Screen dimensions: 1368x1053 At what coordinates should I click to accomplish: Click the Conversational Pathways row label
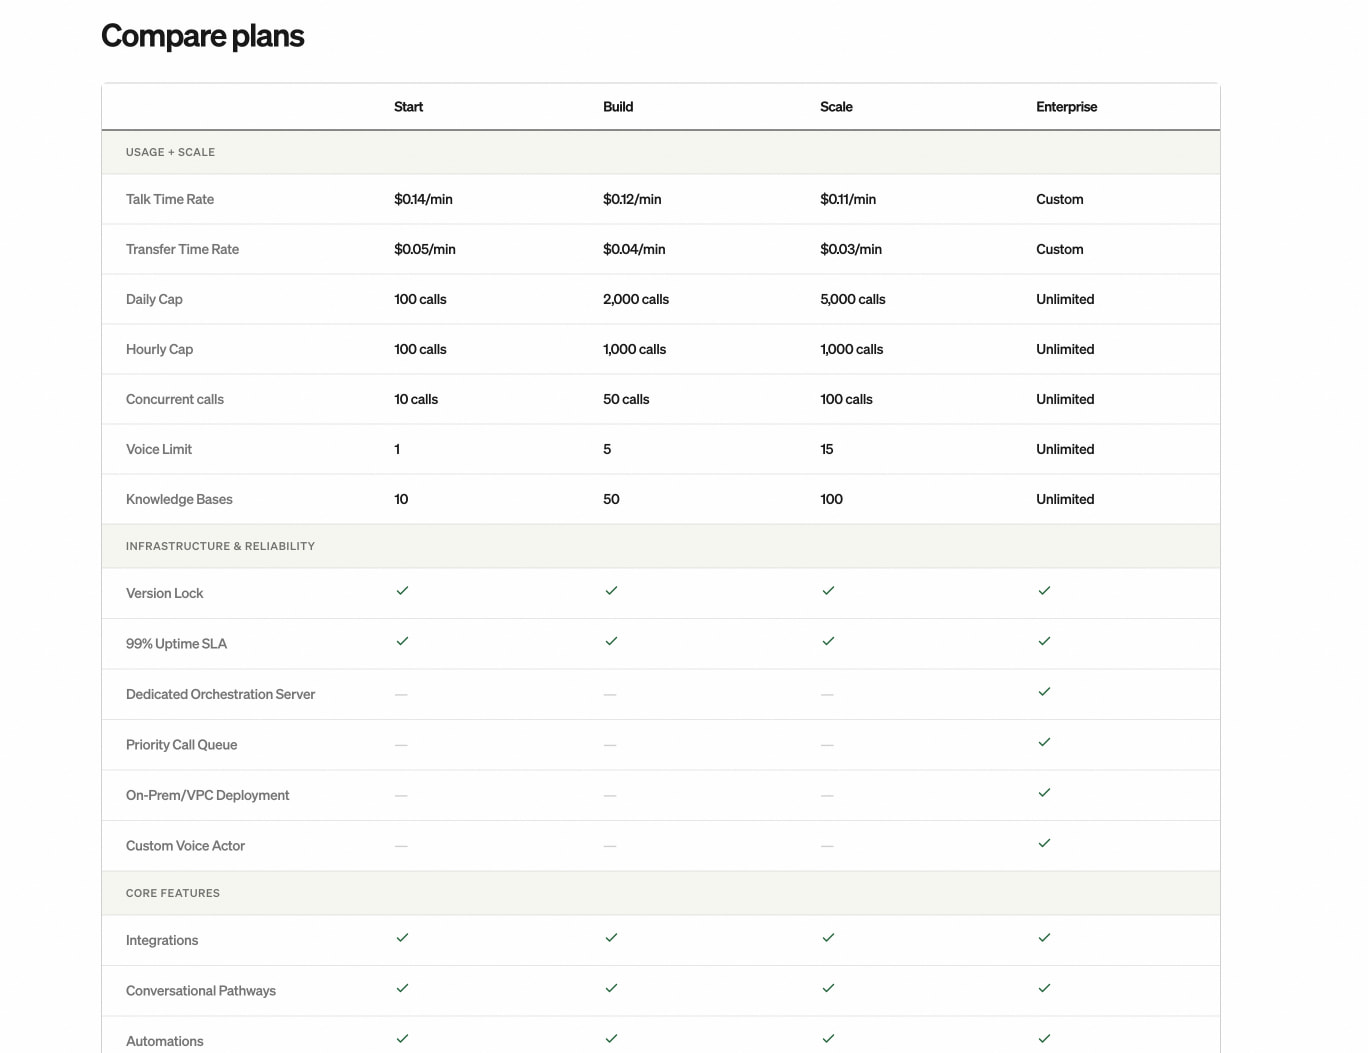(x=201, y=990)
